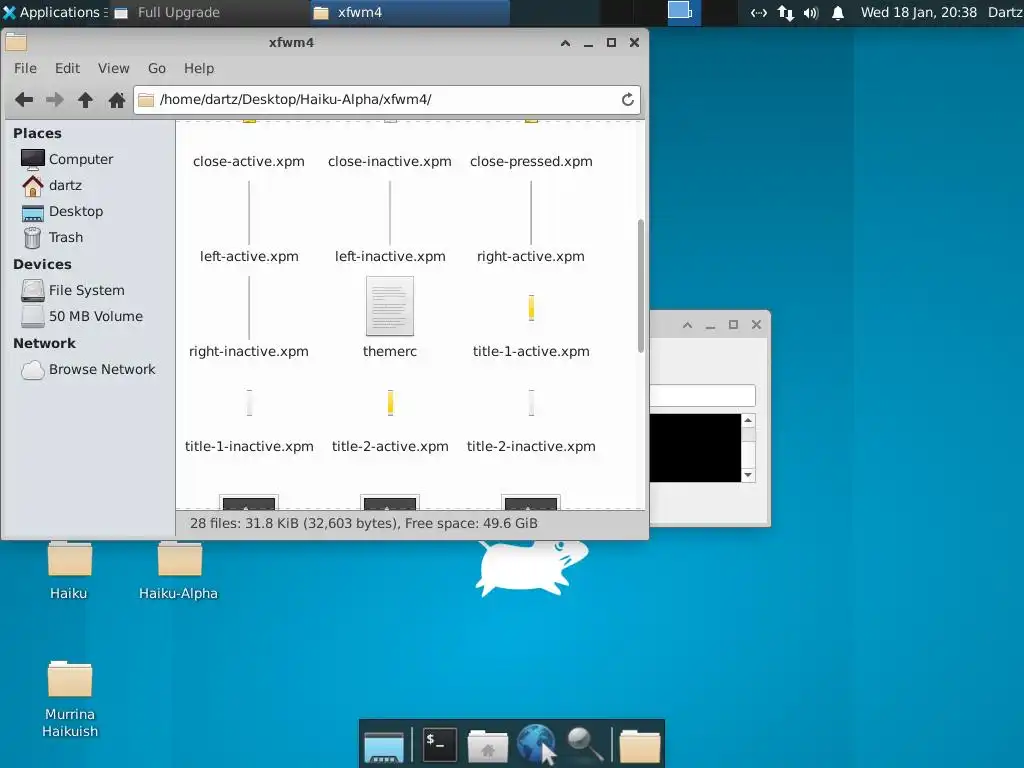This screenshot has height=768, width=1024.
Task: Click the close-active.xpm file name
Action: tap(249, 161)
